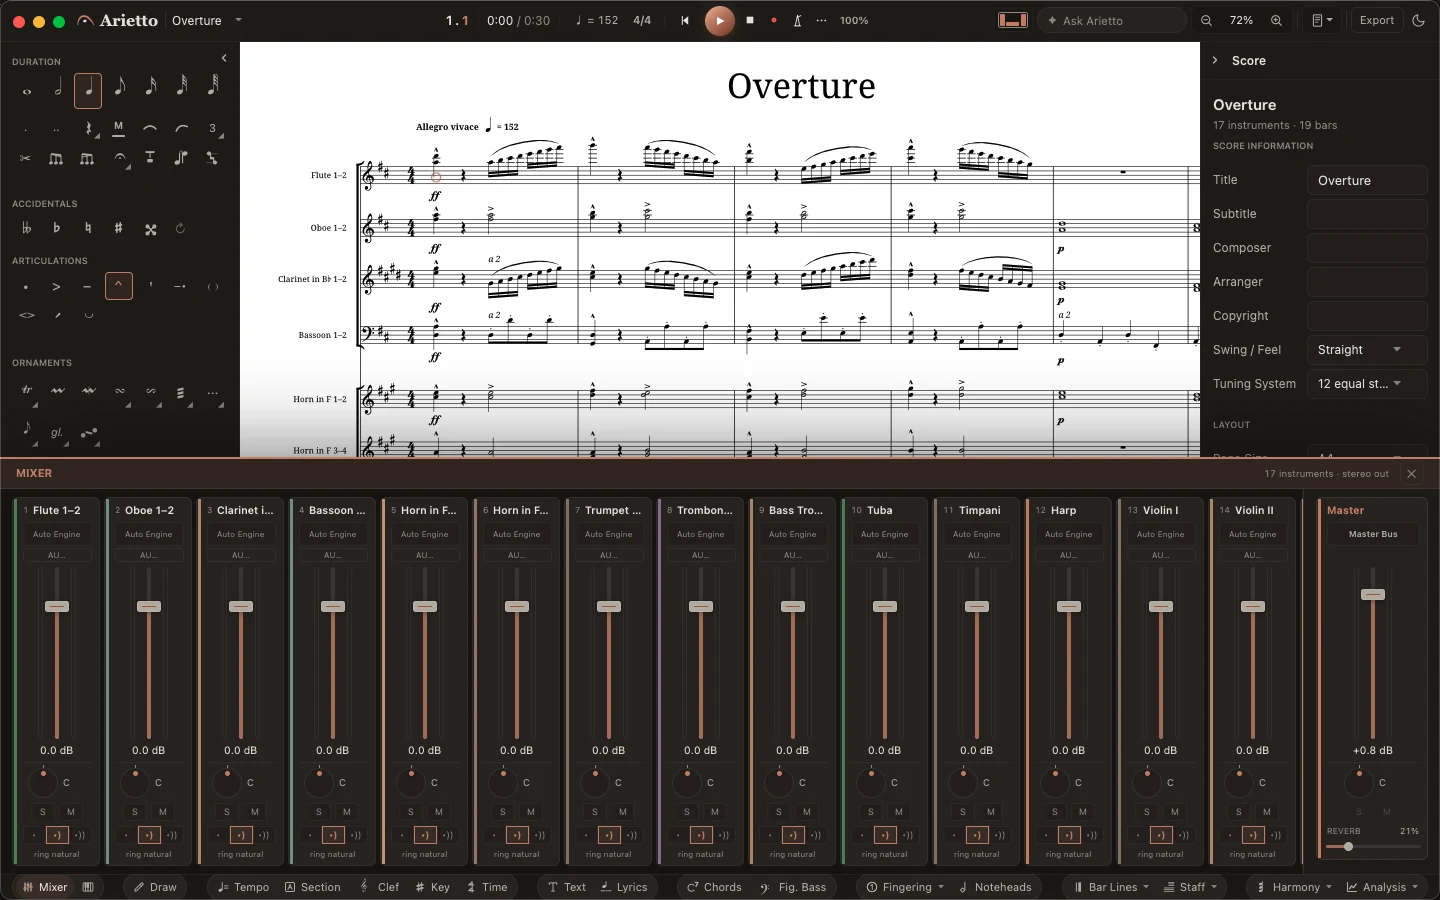The width and height of the screenshot is (1440, 900).
Task: Adjust the Master reverb slider
Action: [1373, 847]
